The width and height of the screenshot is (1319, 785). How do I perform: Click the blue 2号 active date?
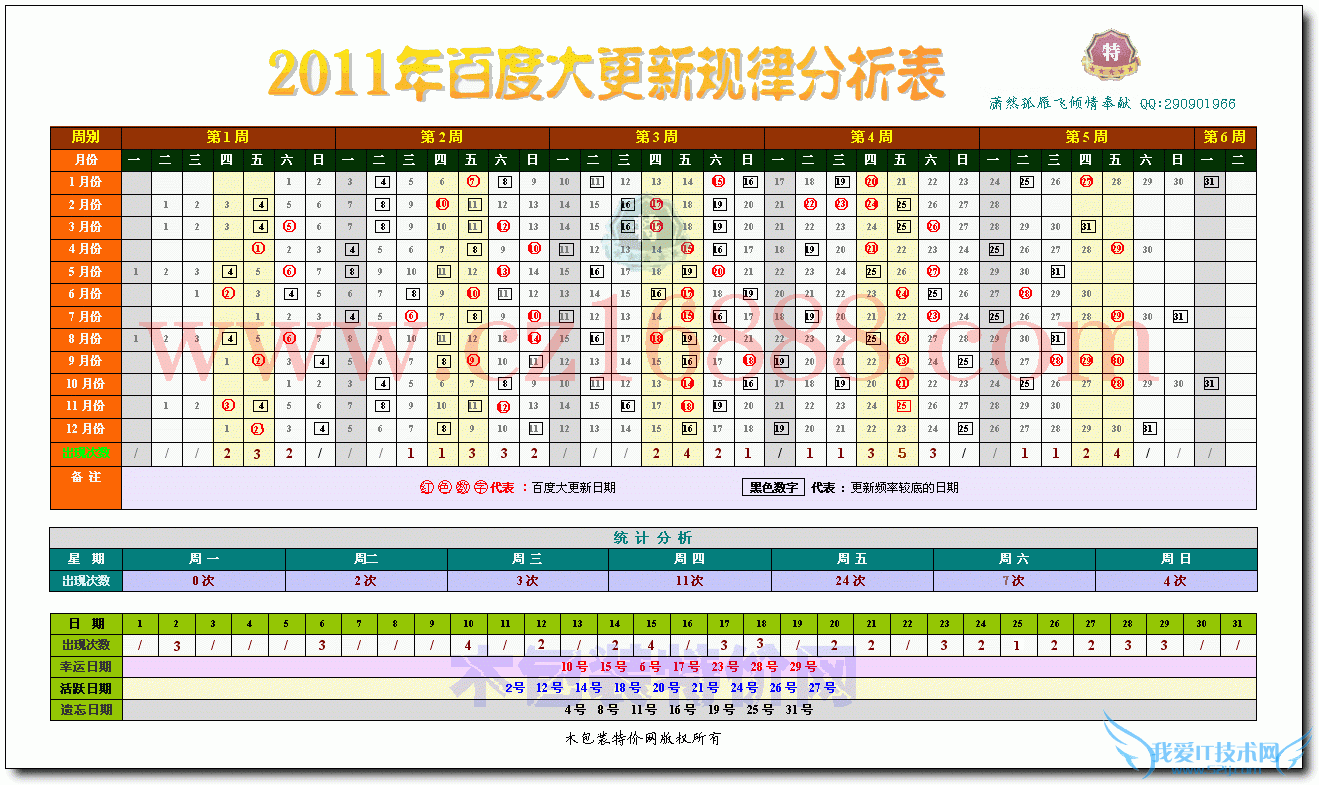click(515, 688)
